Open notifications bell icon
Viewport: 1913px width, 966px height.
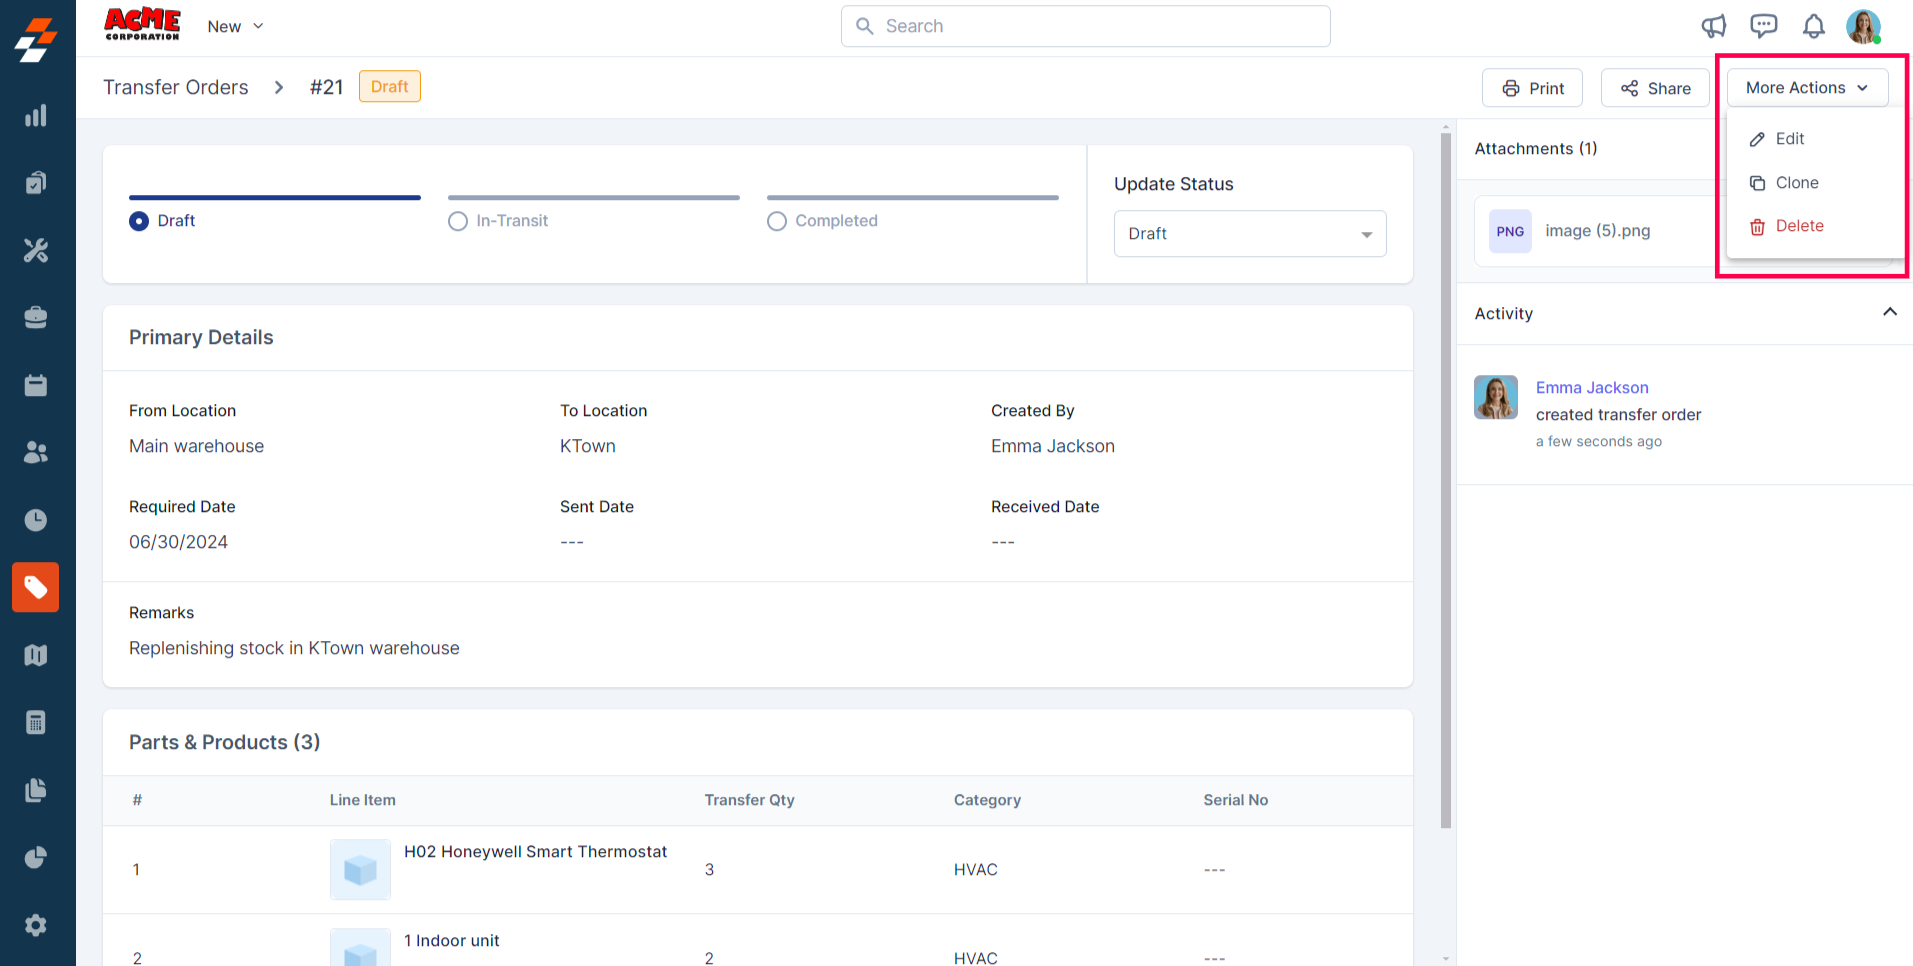[1813, 26]
